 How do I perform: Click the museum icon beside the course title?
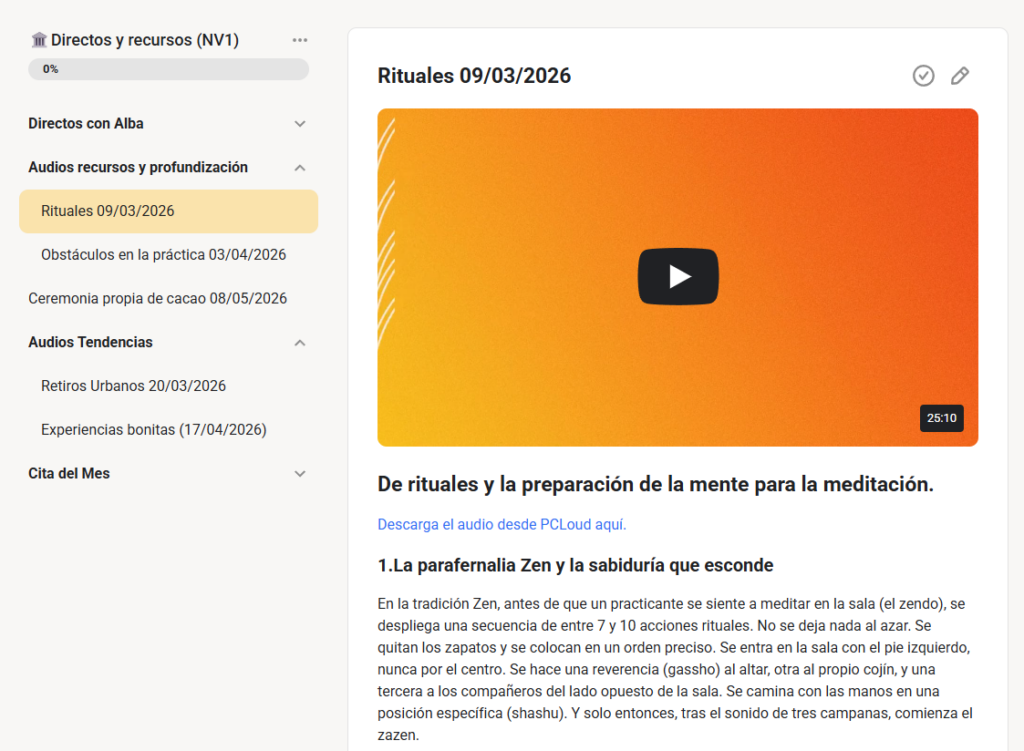tap(39, 40)
